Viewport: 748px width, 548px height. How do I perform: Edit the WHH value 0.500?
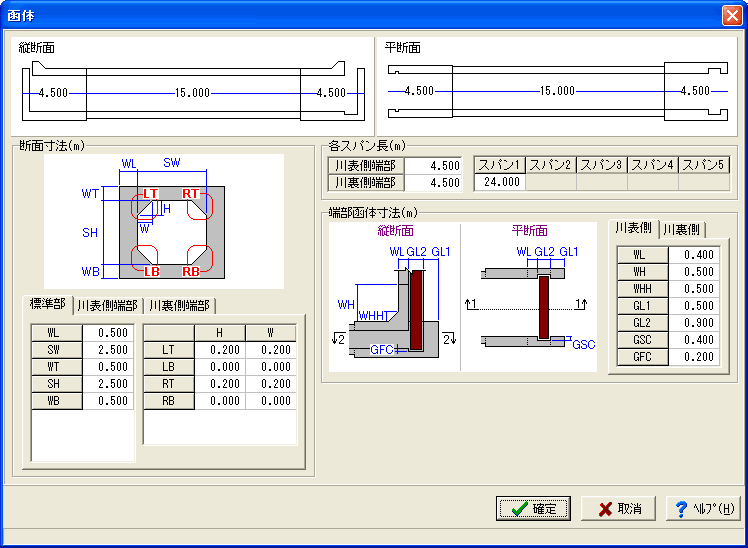coord(694,289)
